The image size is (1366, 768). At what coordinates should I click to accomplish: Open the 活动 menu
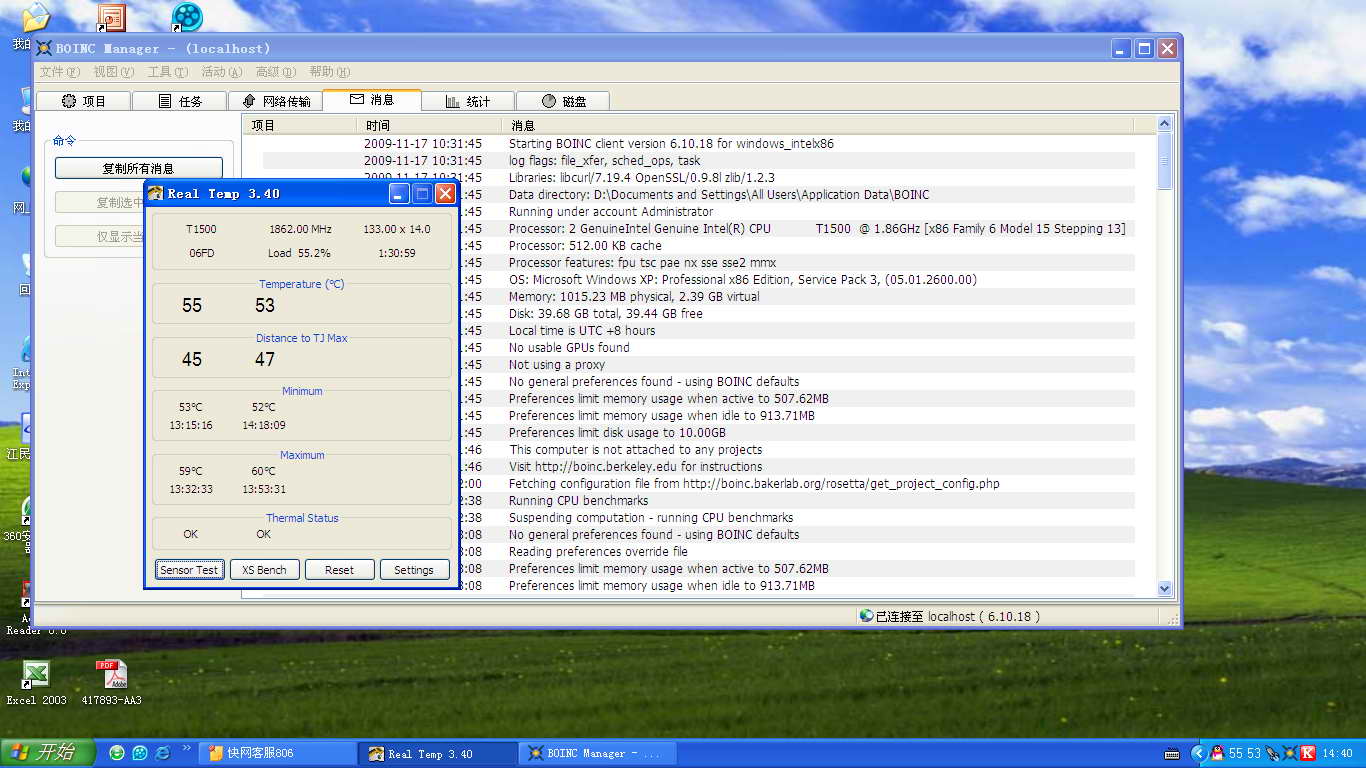[x=221, y=72]
